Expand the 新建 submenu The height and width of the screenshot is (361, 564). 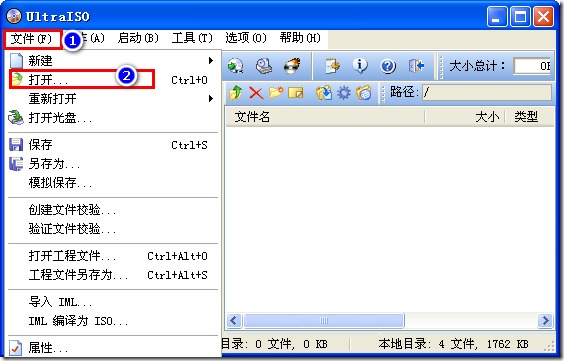tap(113, 60)
